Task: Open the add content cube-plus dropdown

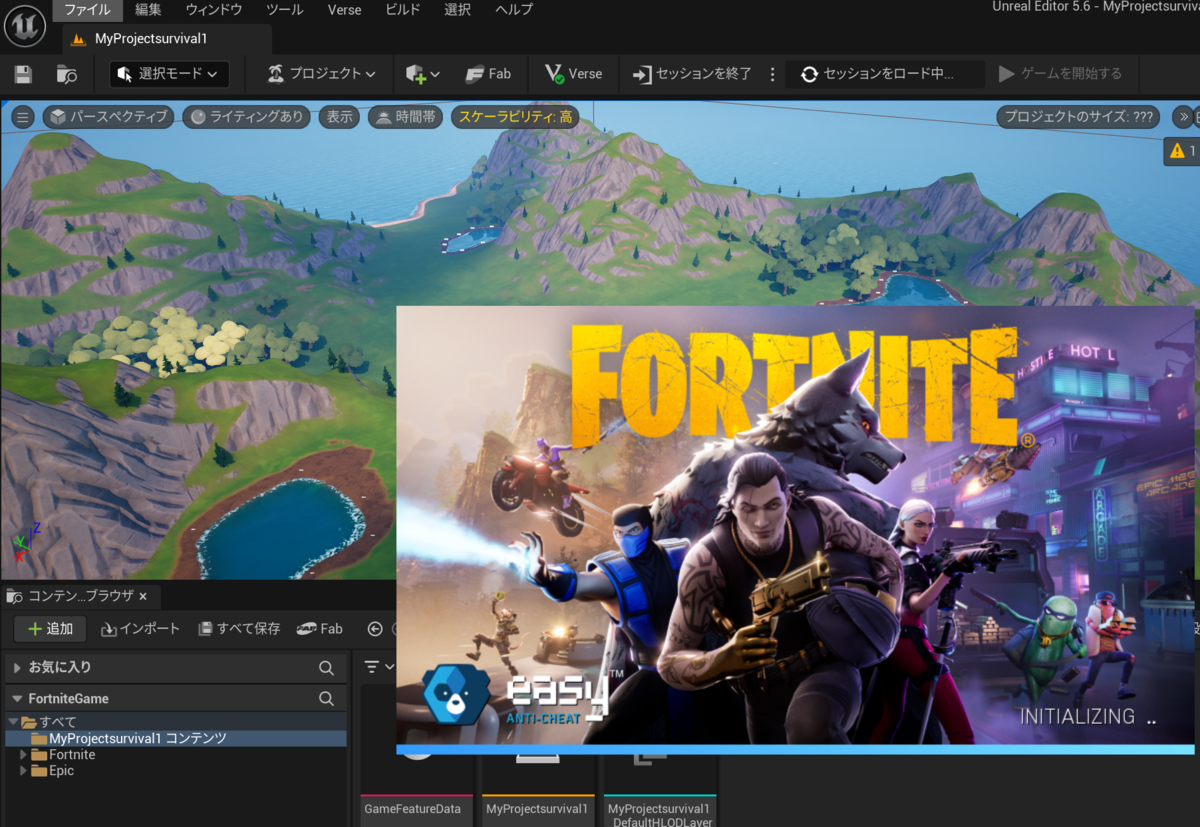Action: pos(422,74)
